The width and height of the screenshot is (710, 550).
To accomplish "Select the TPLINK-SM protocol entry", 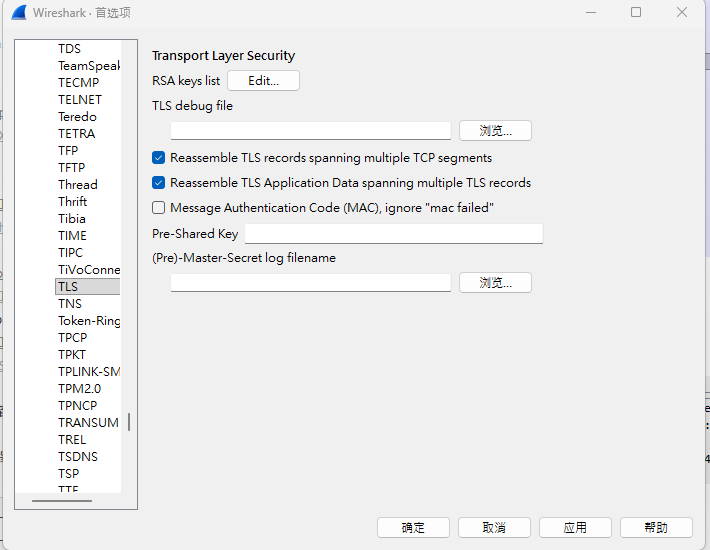I will [89, 371].
